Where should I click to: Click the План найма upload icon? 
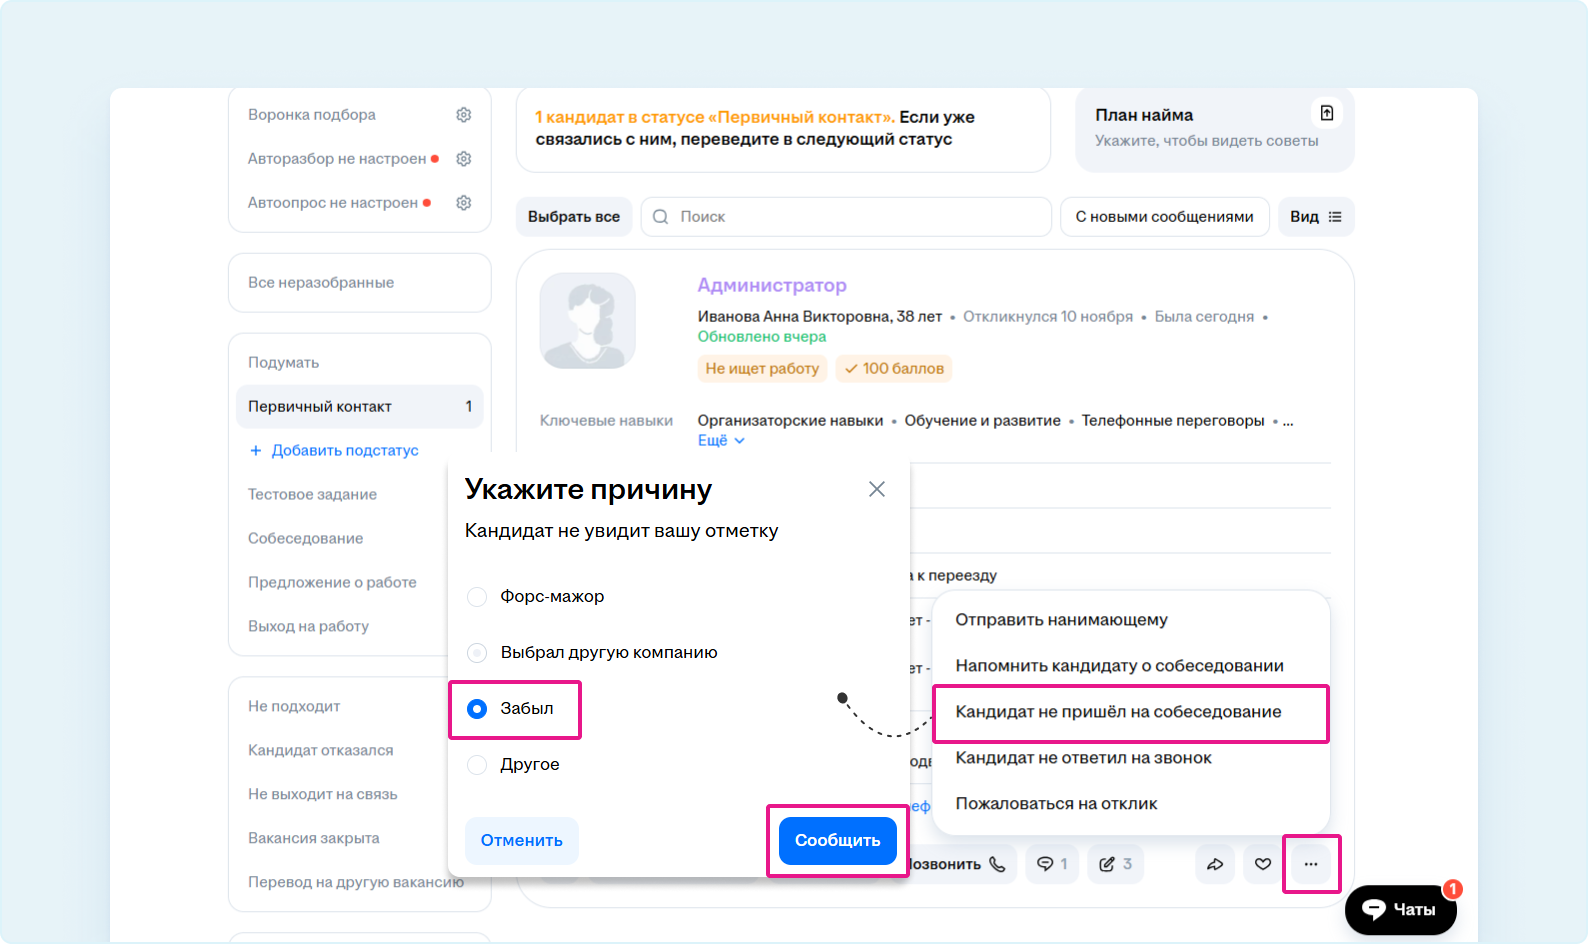[1326, 114]
